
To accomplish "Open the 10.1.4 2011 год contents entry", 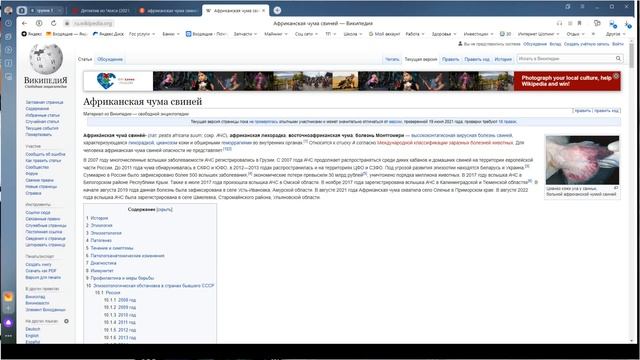I will [x=120, y=322].
